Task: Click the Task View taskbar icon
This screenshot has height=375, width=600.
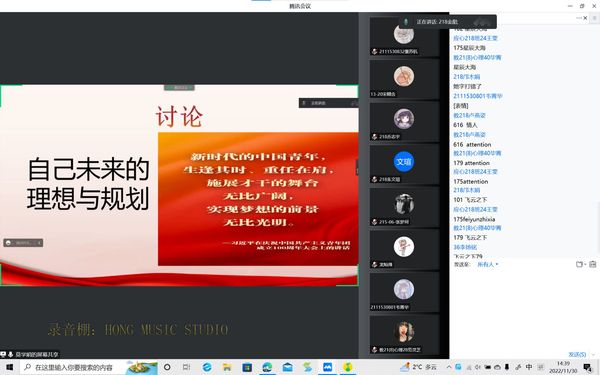Action: click(186, 367)
